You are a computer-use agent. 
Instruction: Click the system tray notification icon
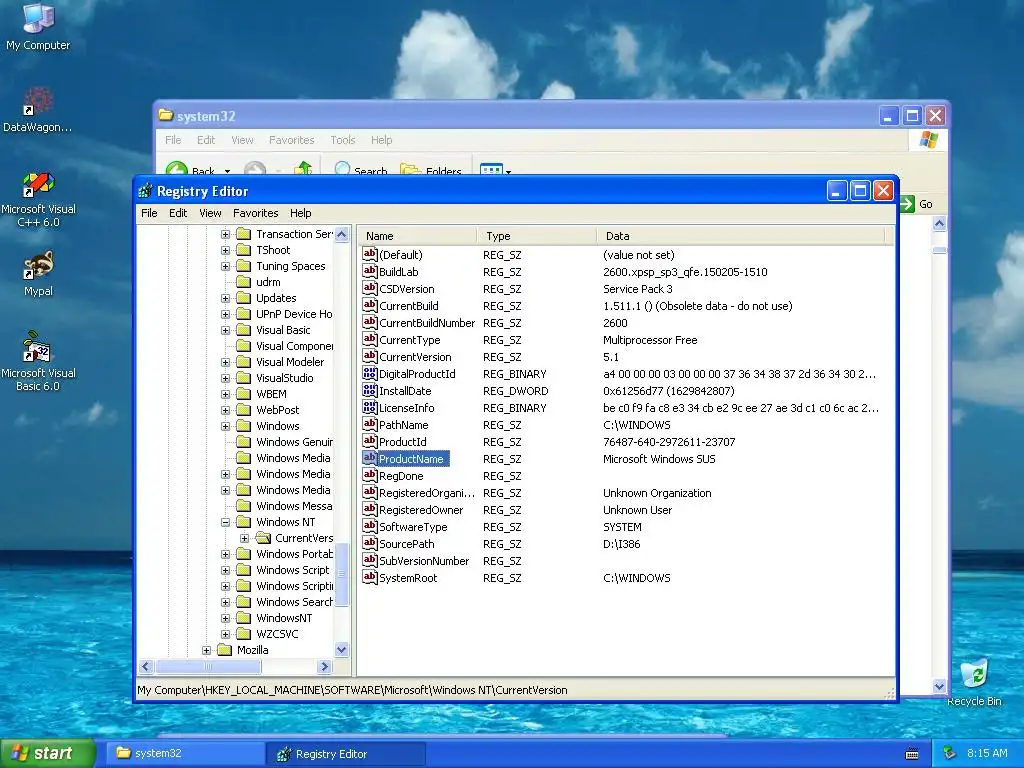[x=950, y=753]
